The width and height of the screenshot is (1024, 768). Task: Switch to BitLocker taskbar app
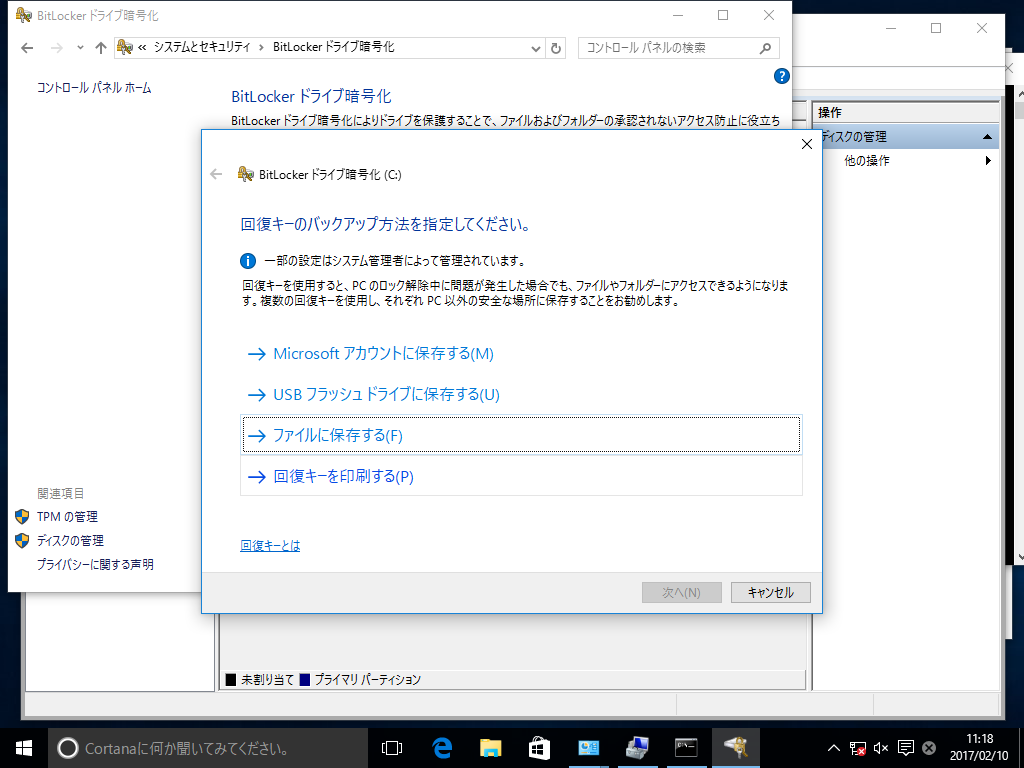pos(735,748)
